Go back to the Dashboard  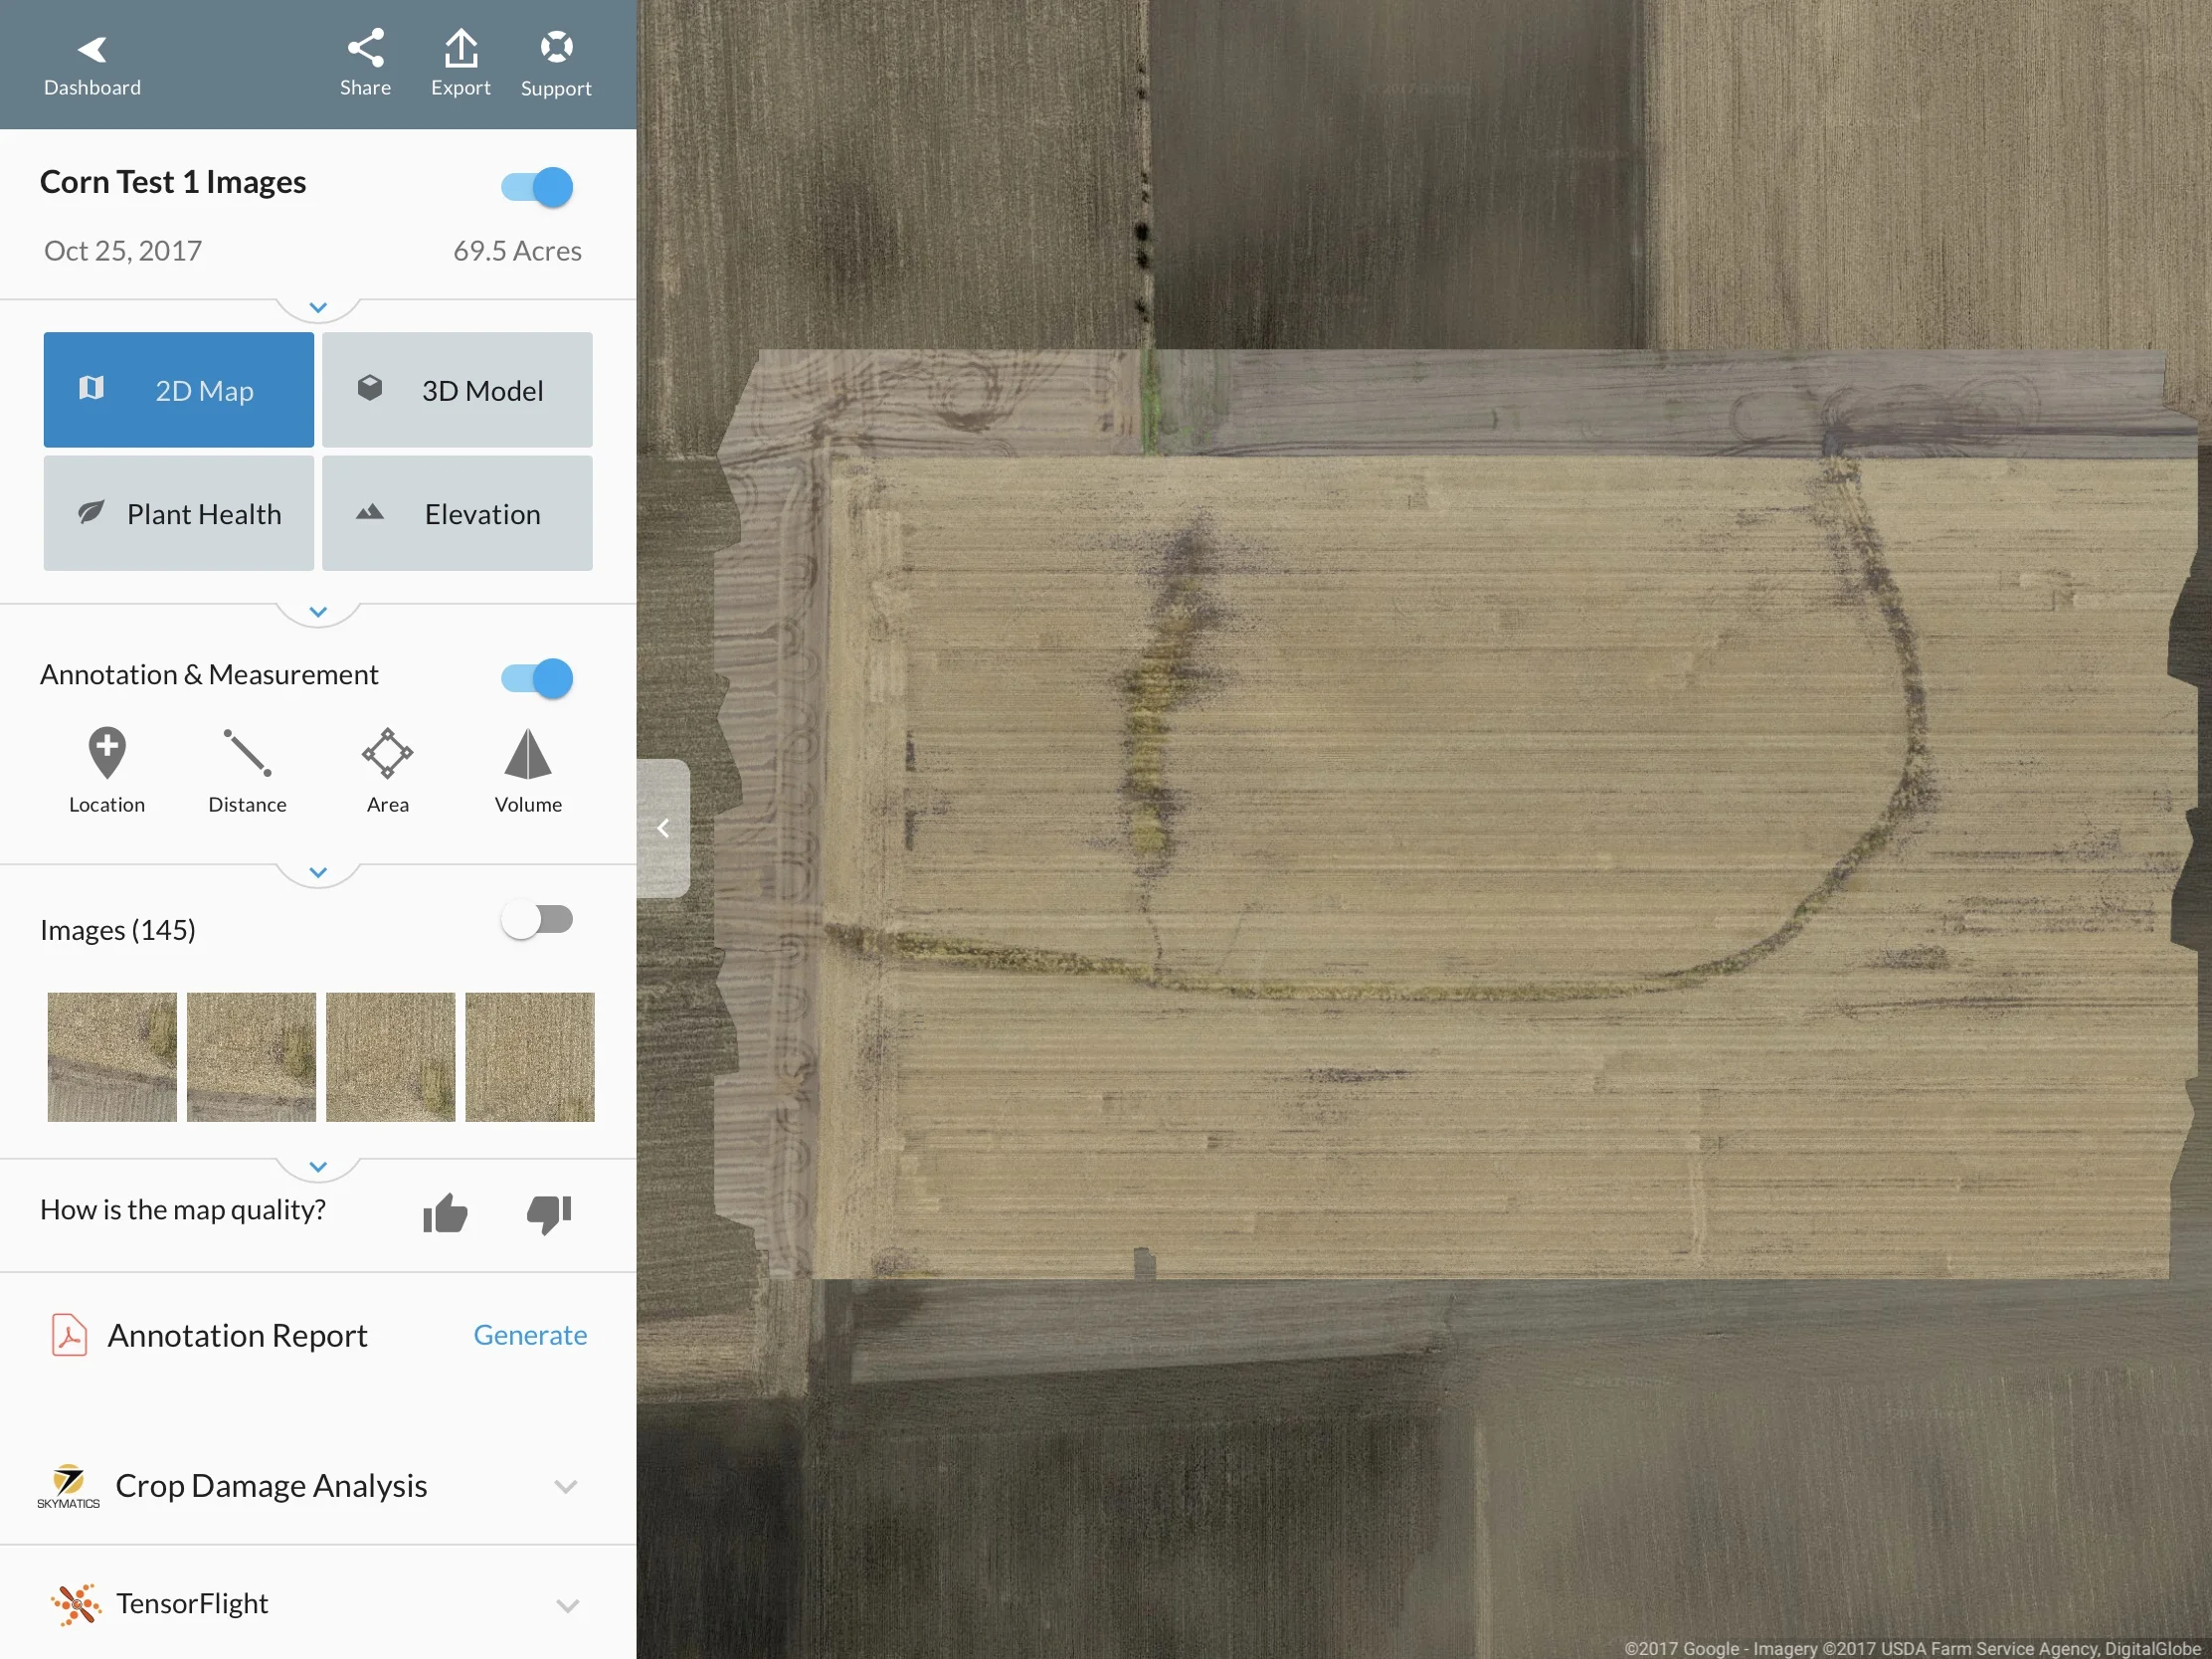click(92, 65)
